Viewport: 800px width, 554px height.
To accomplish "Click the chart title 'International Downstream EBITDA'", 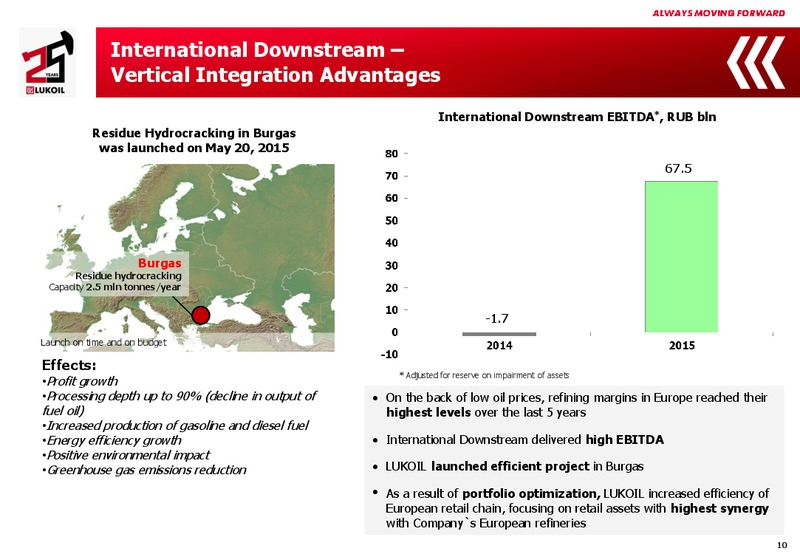I will click(577, 117).
